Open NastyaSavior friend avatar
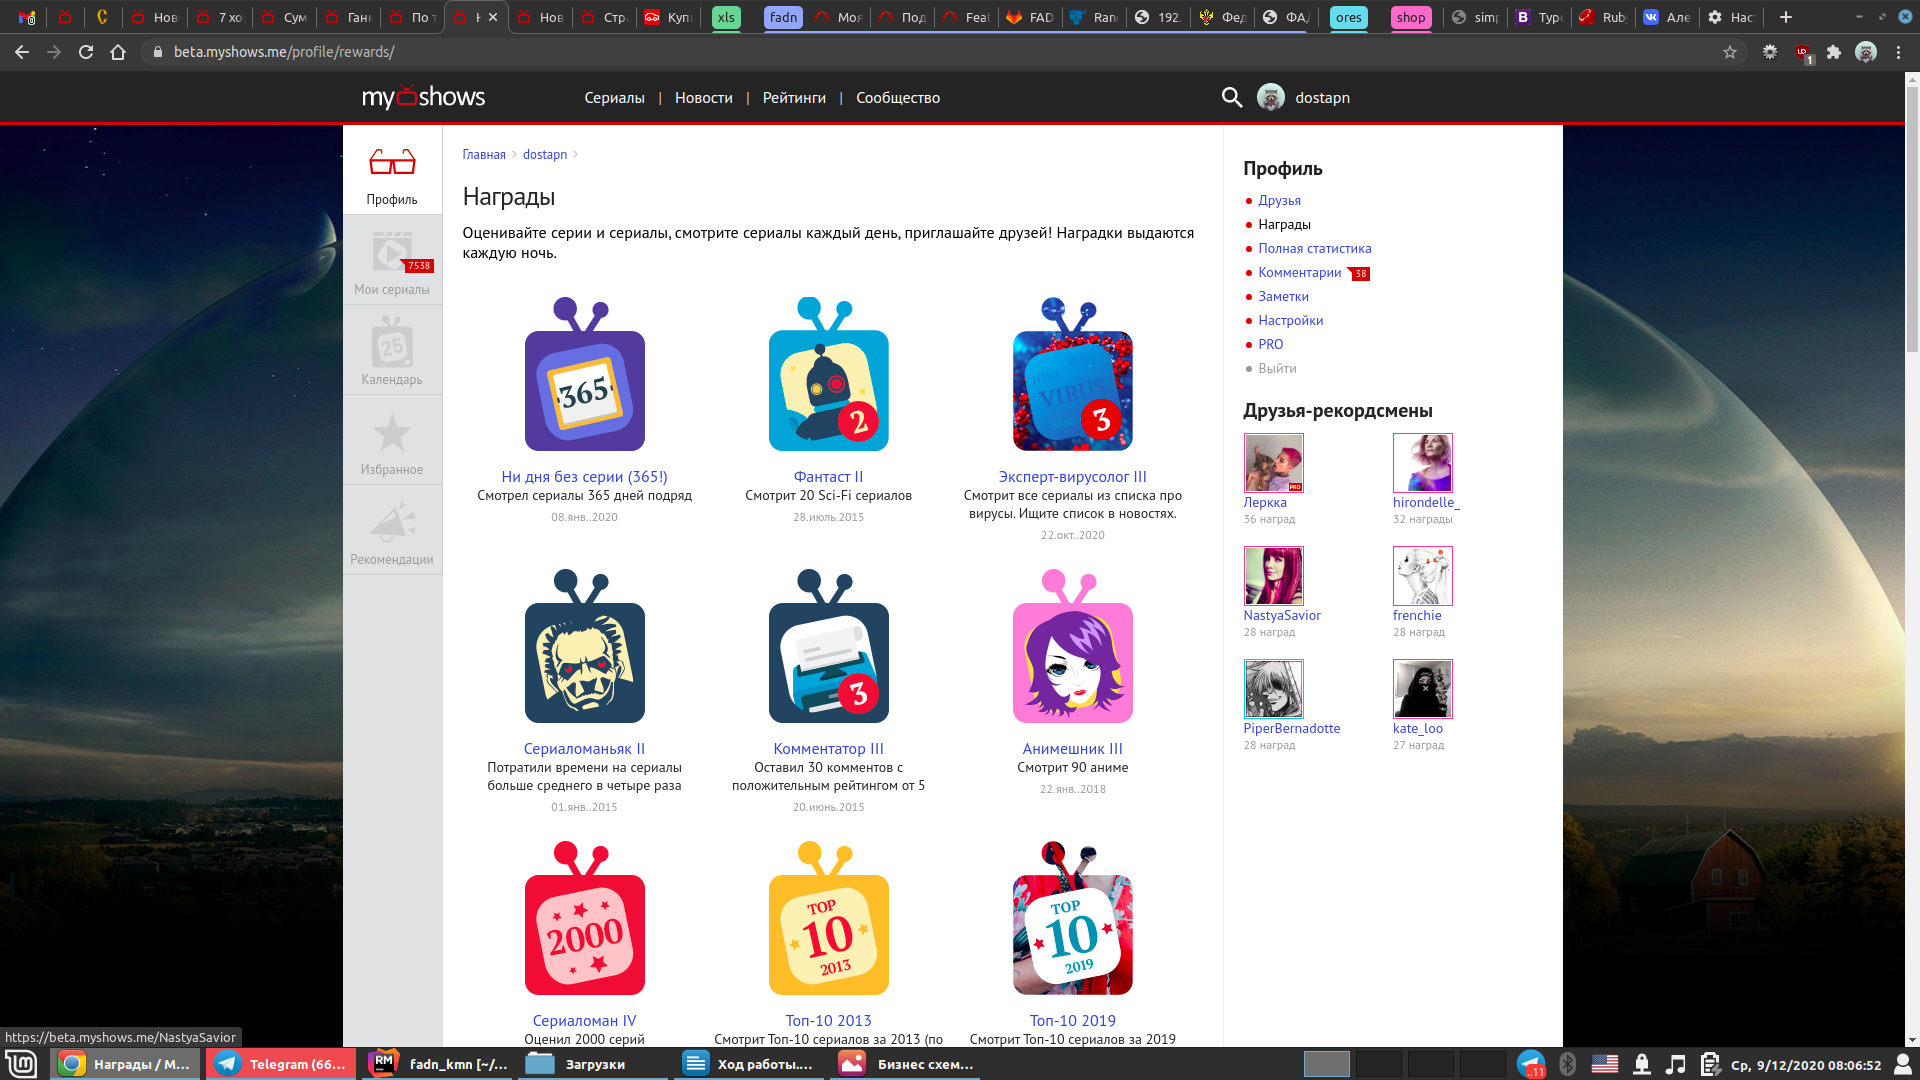The height and width of the screenshot is (1080, 1920). point(1273,576)
